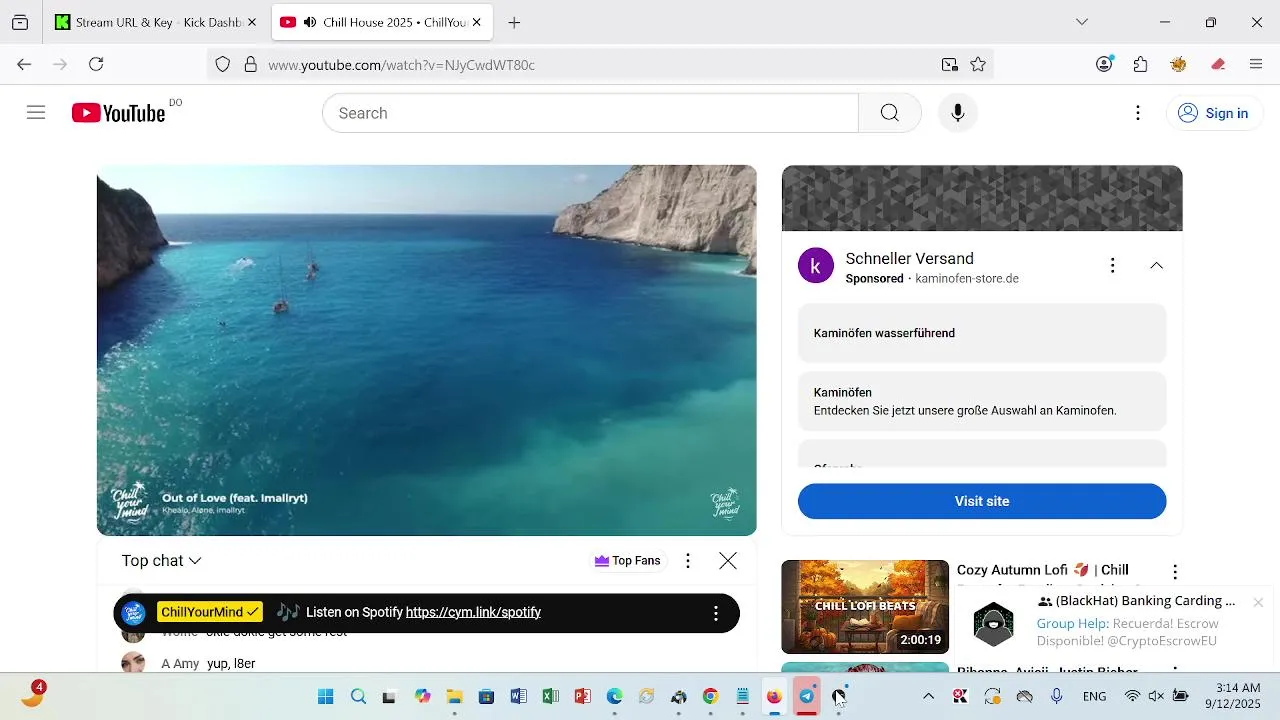Click the Sign in button
This screenshot has width=1280, height=720.
point(1213,113)
